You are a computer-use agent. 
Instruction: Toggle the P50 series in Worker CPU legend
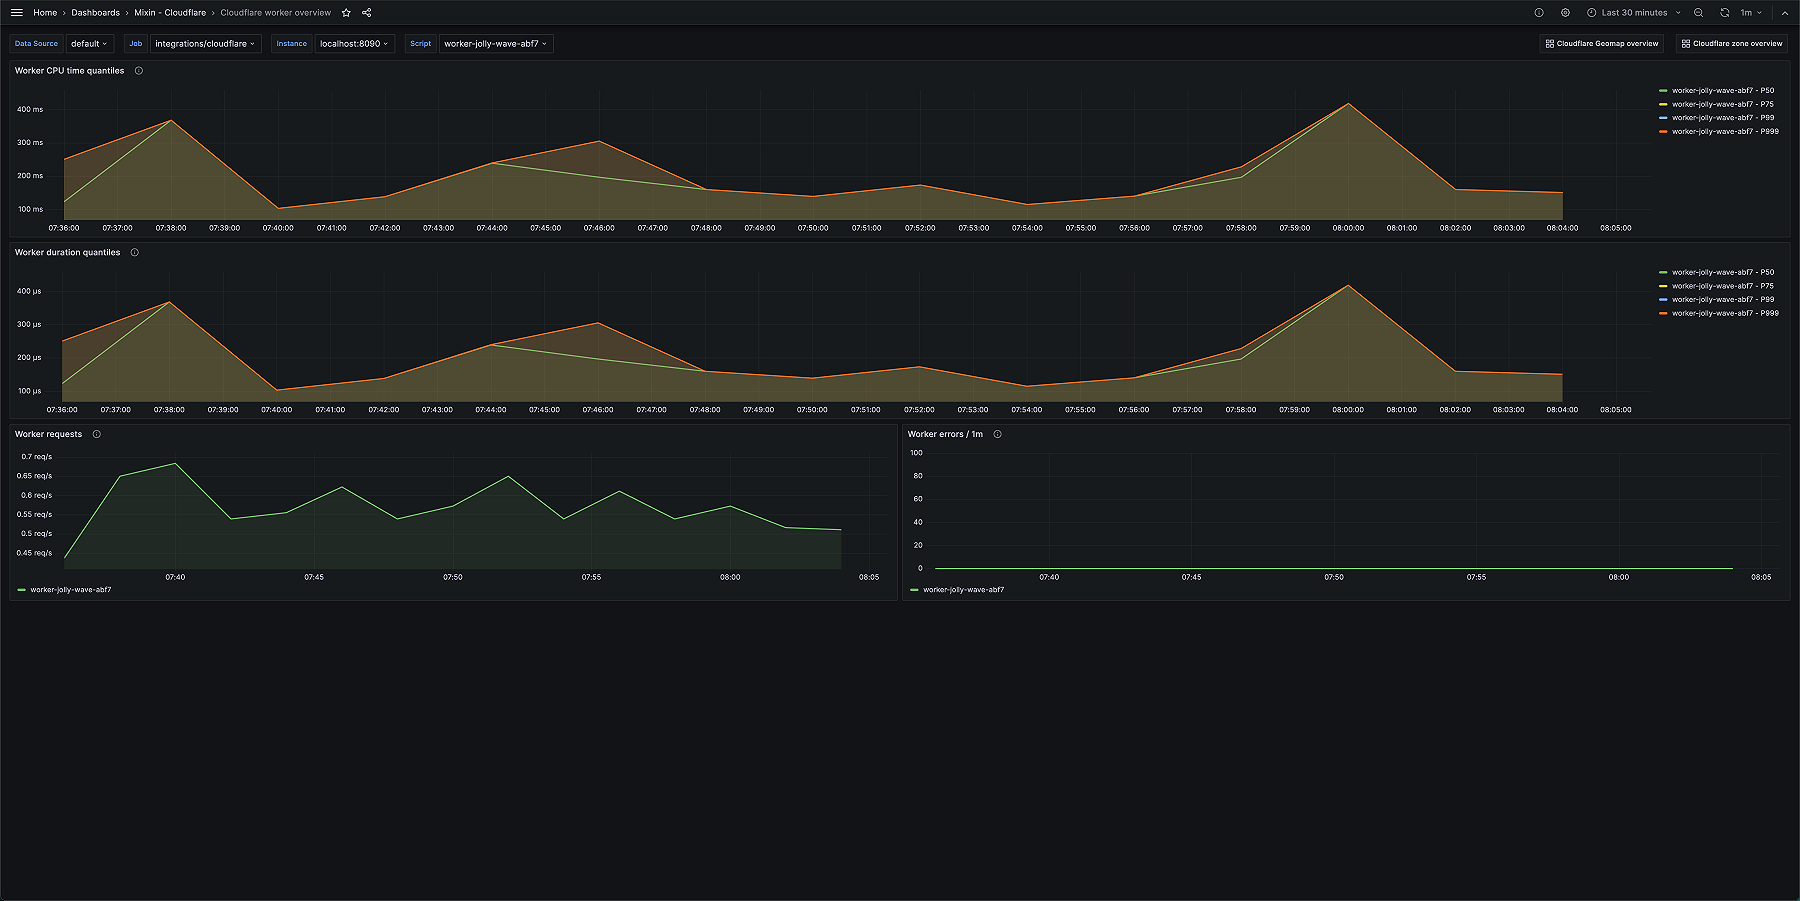(x=1720, y=89)
